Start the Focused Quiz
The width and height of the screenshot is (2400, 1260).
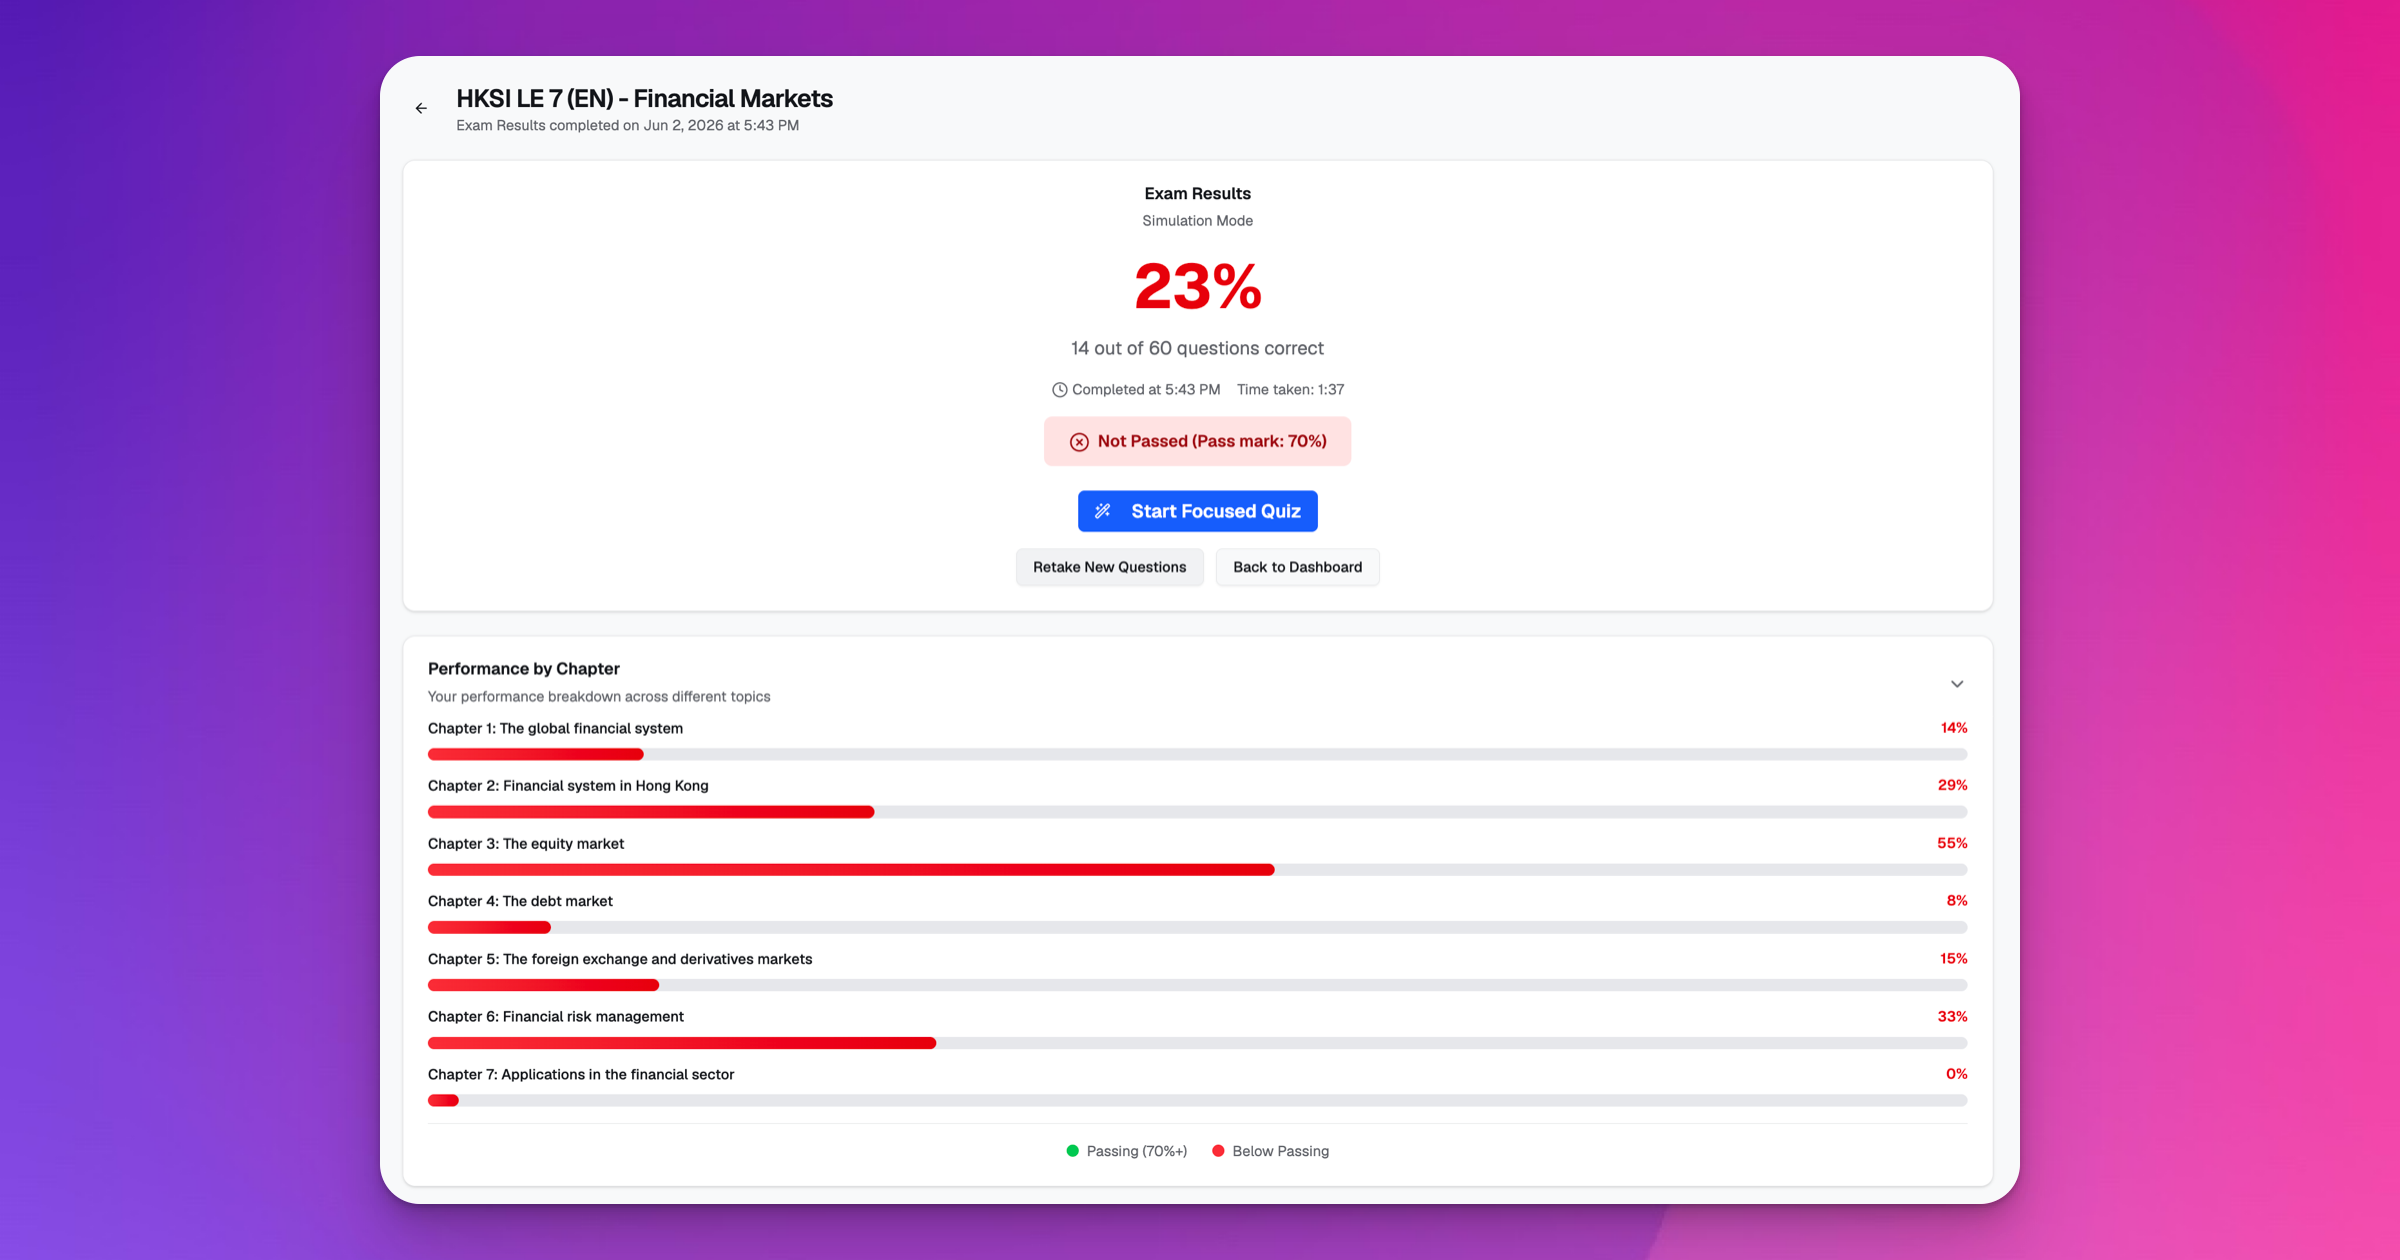1197,511
